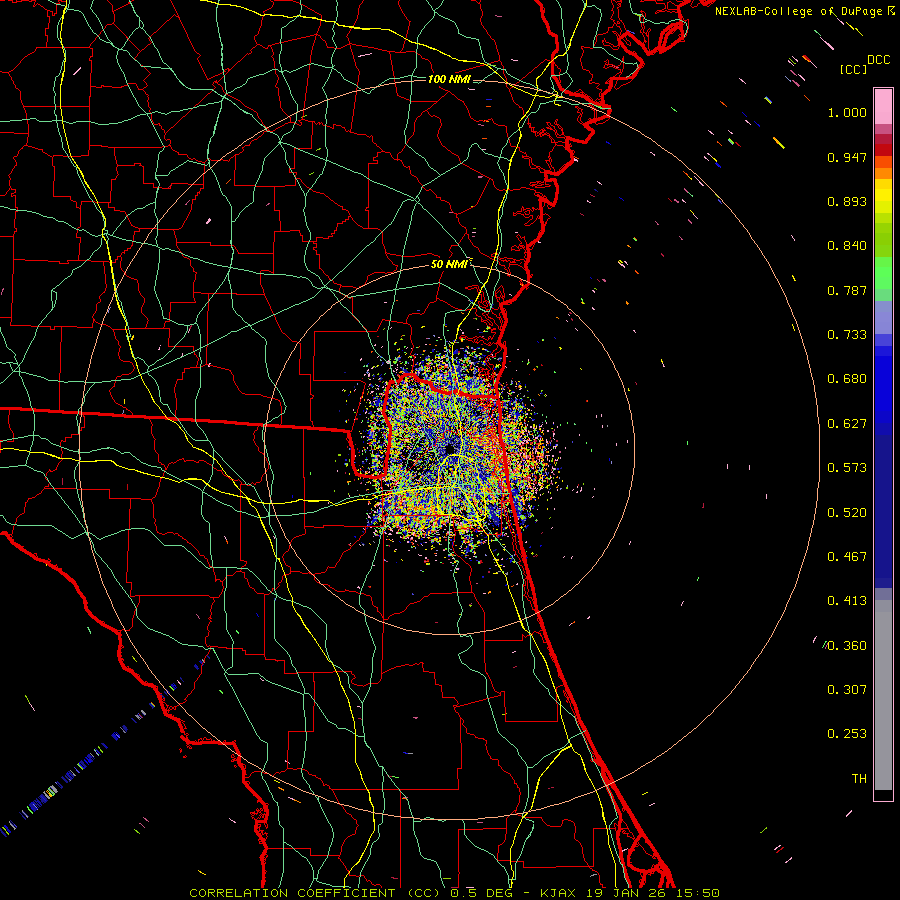Click the 0.733 legend value
The image size is (900, 900).
847,335
